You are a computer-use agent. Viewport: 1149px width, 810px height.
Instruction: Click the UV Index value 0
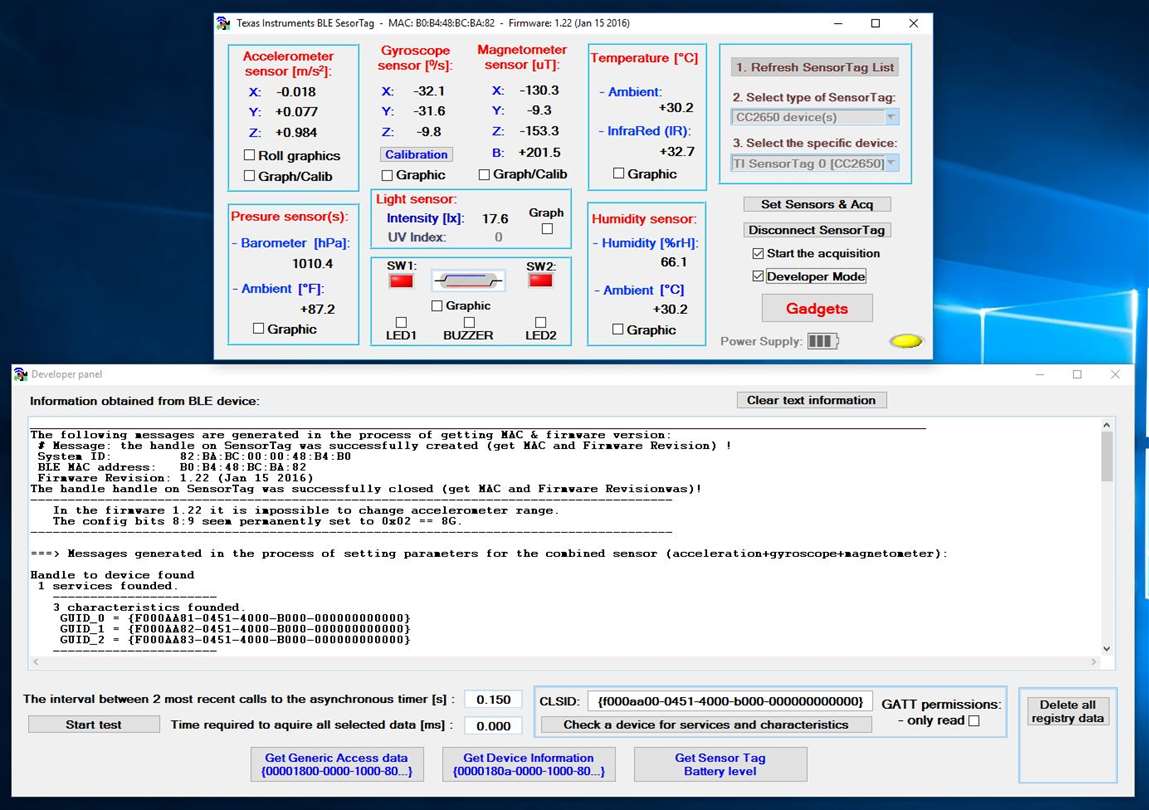498,238
